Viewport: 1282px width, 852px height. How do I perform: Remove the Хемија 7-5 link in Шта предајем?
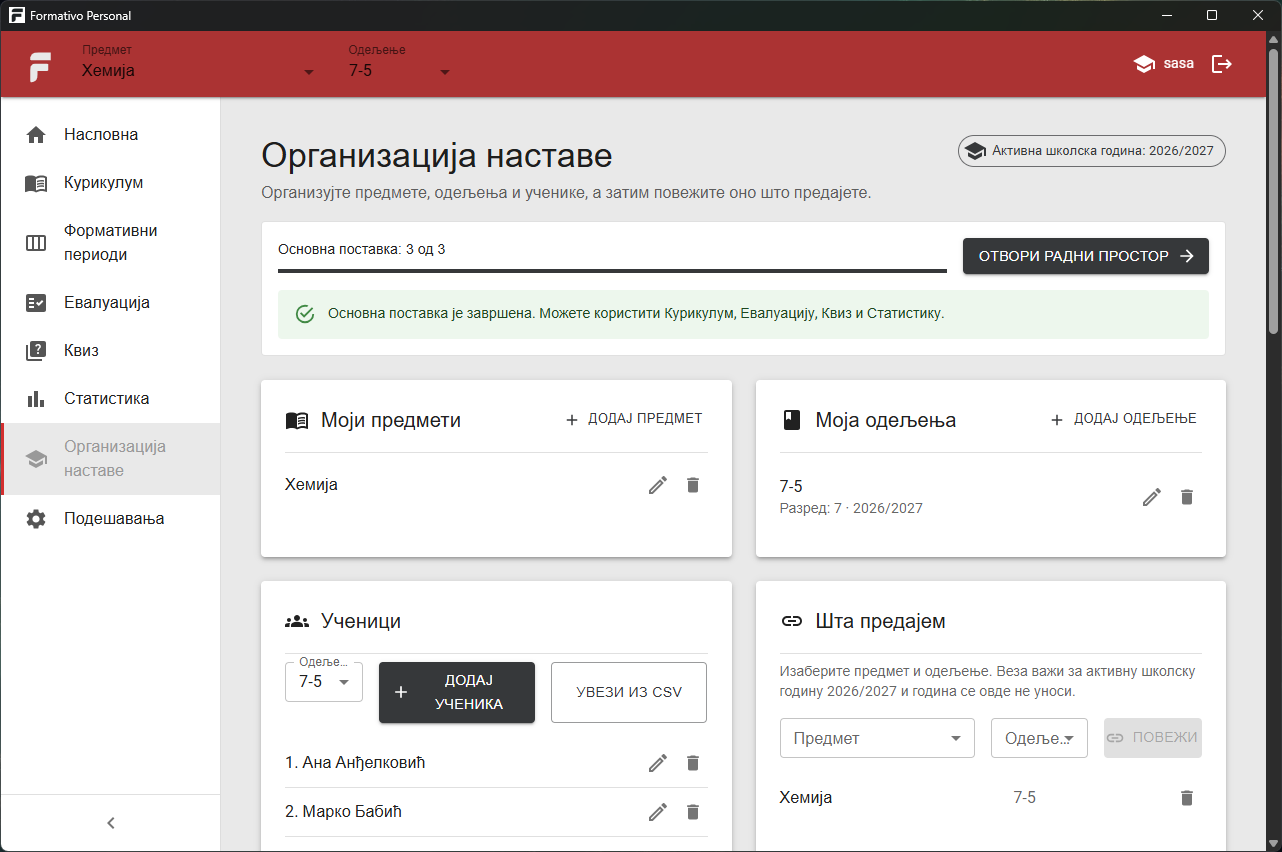point(1187,798)
